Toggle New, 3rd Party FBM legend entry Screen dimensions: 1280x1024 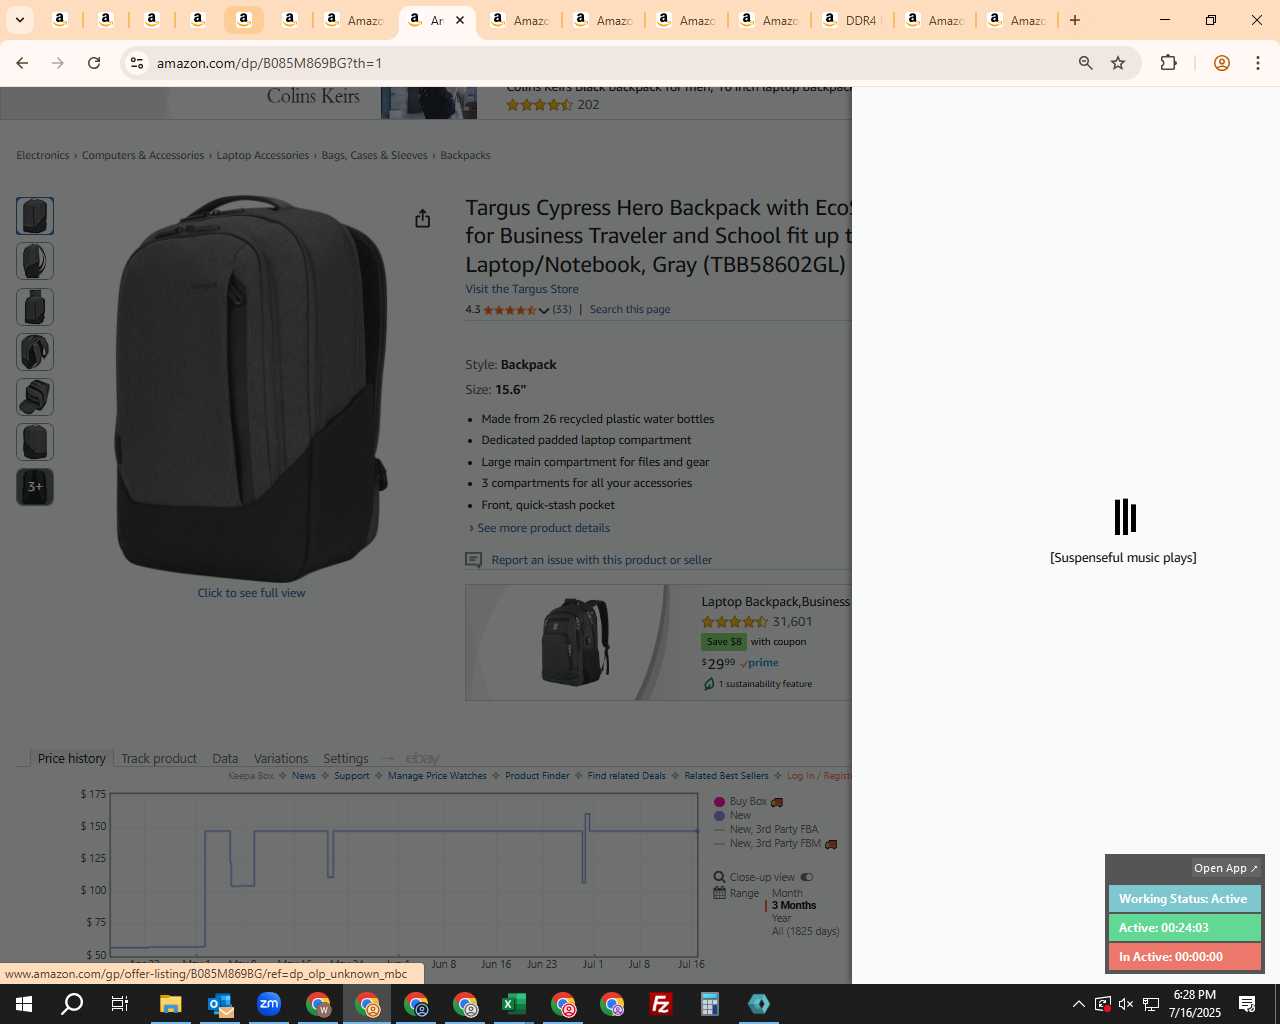775,843
